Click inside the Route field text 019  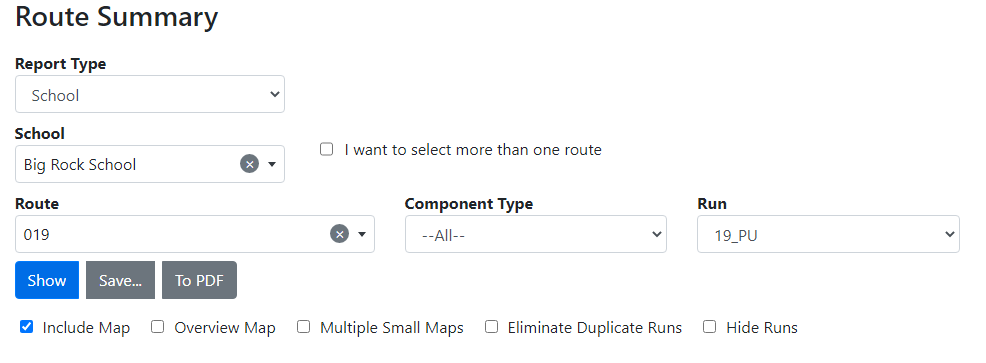(x=36, y=235)
